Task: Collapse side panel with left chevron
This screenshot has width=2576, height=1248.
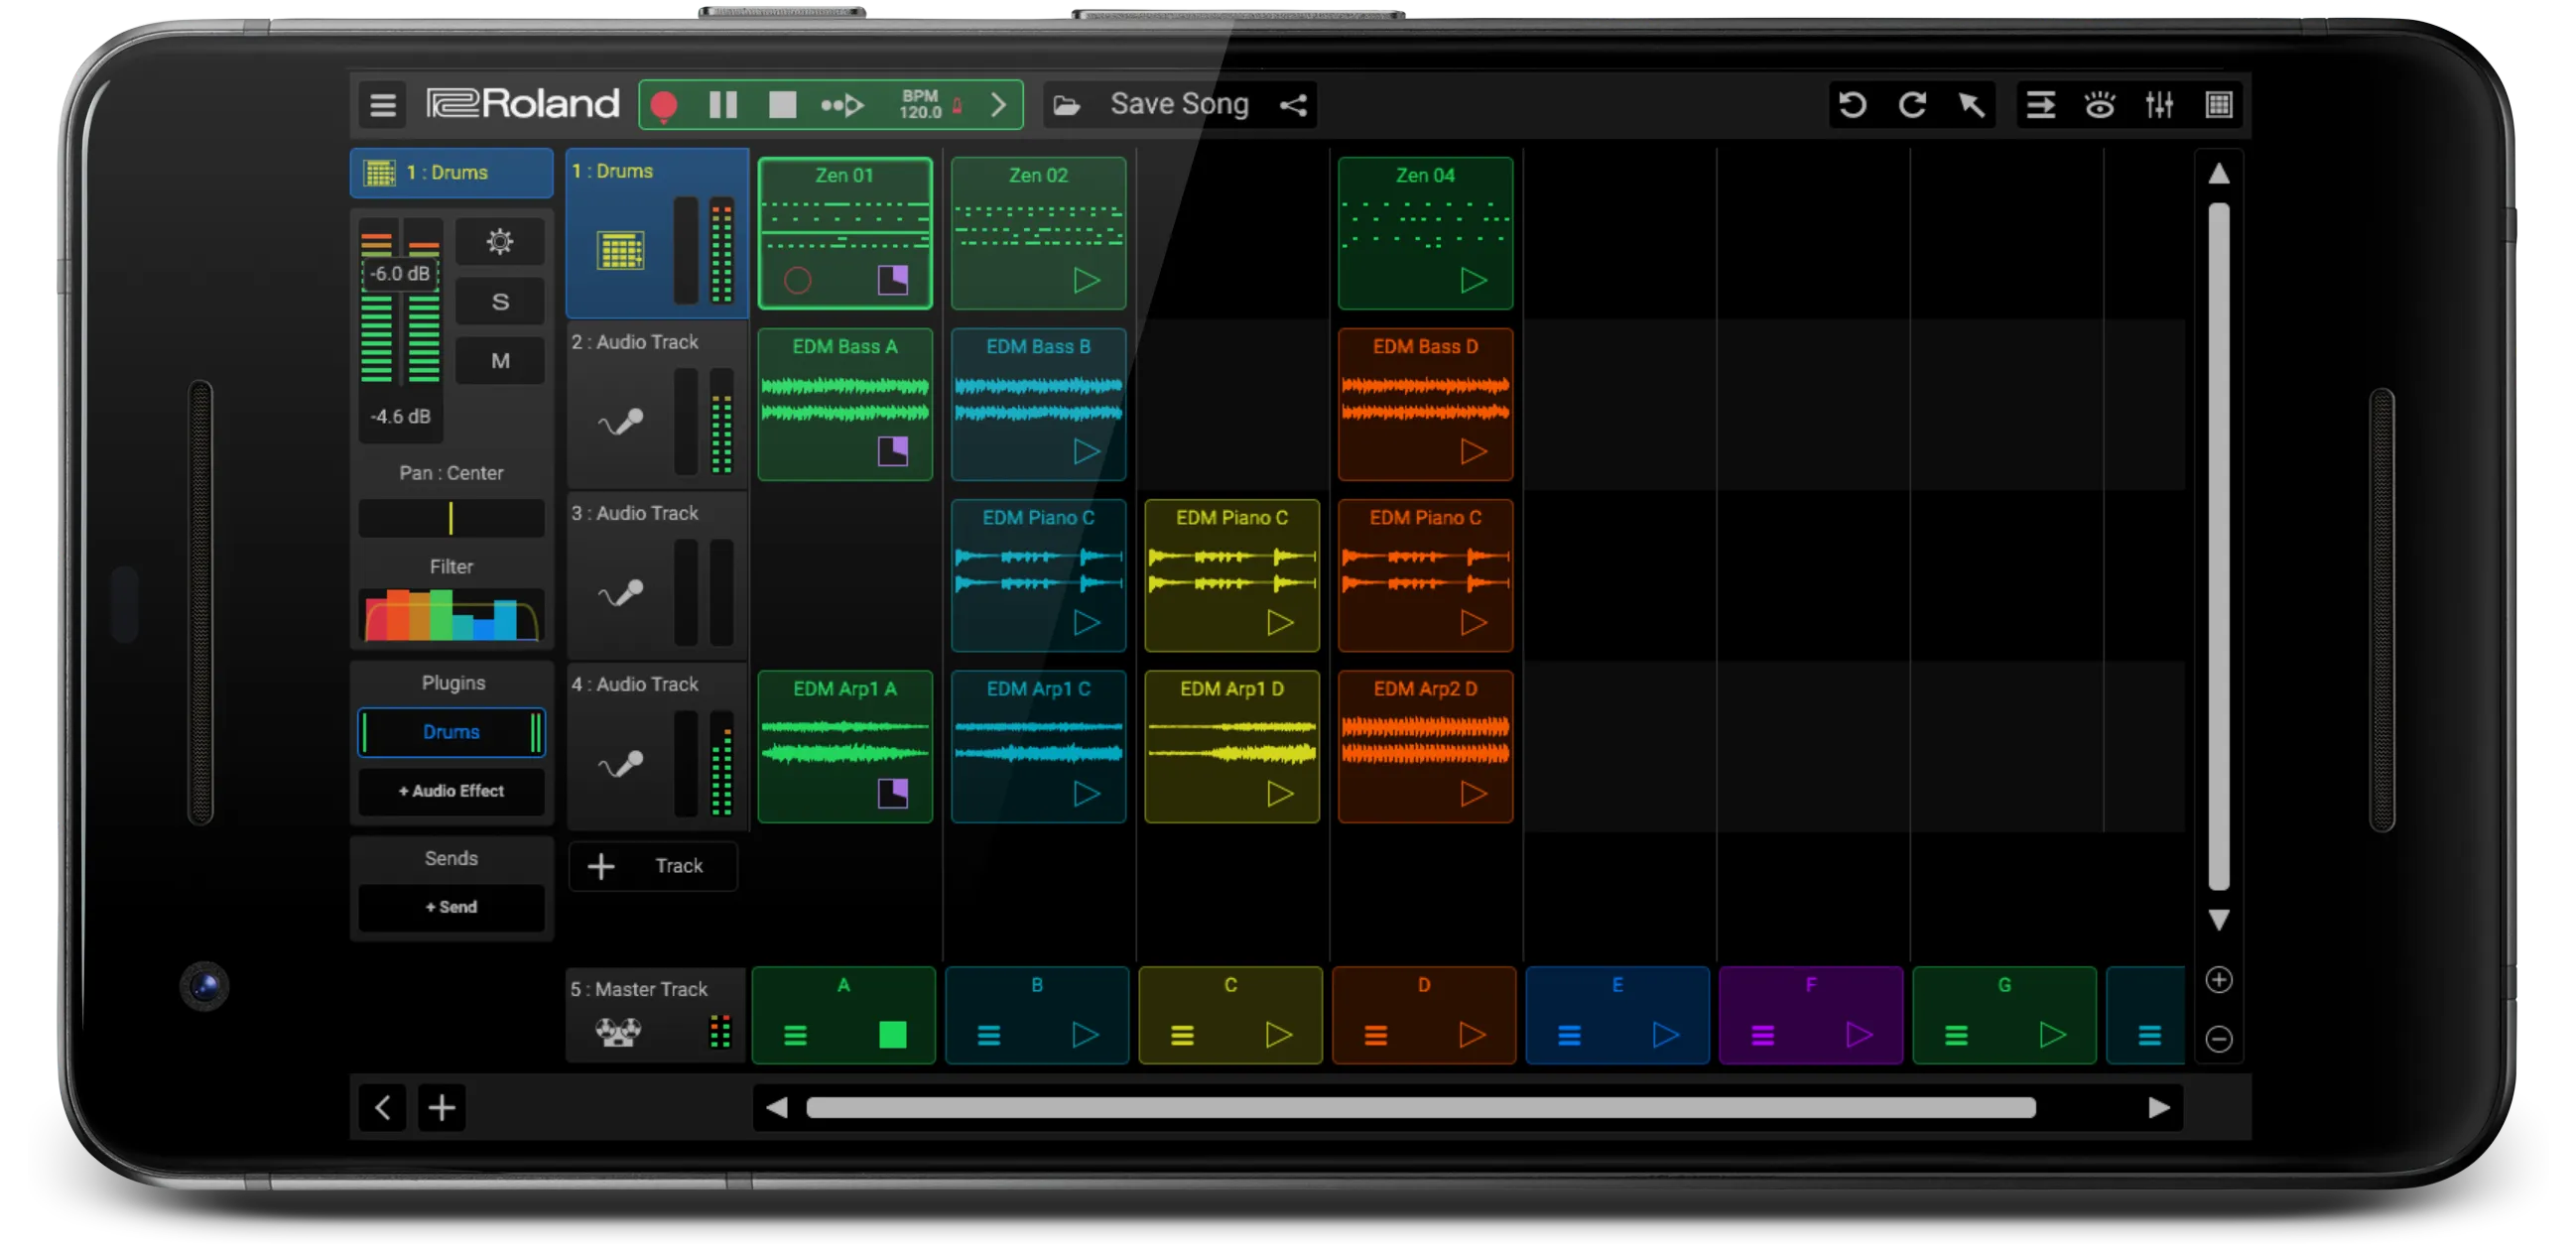Action: tap(383, 1107)
